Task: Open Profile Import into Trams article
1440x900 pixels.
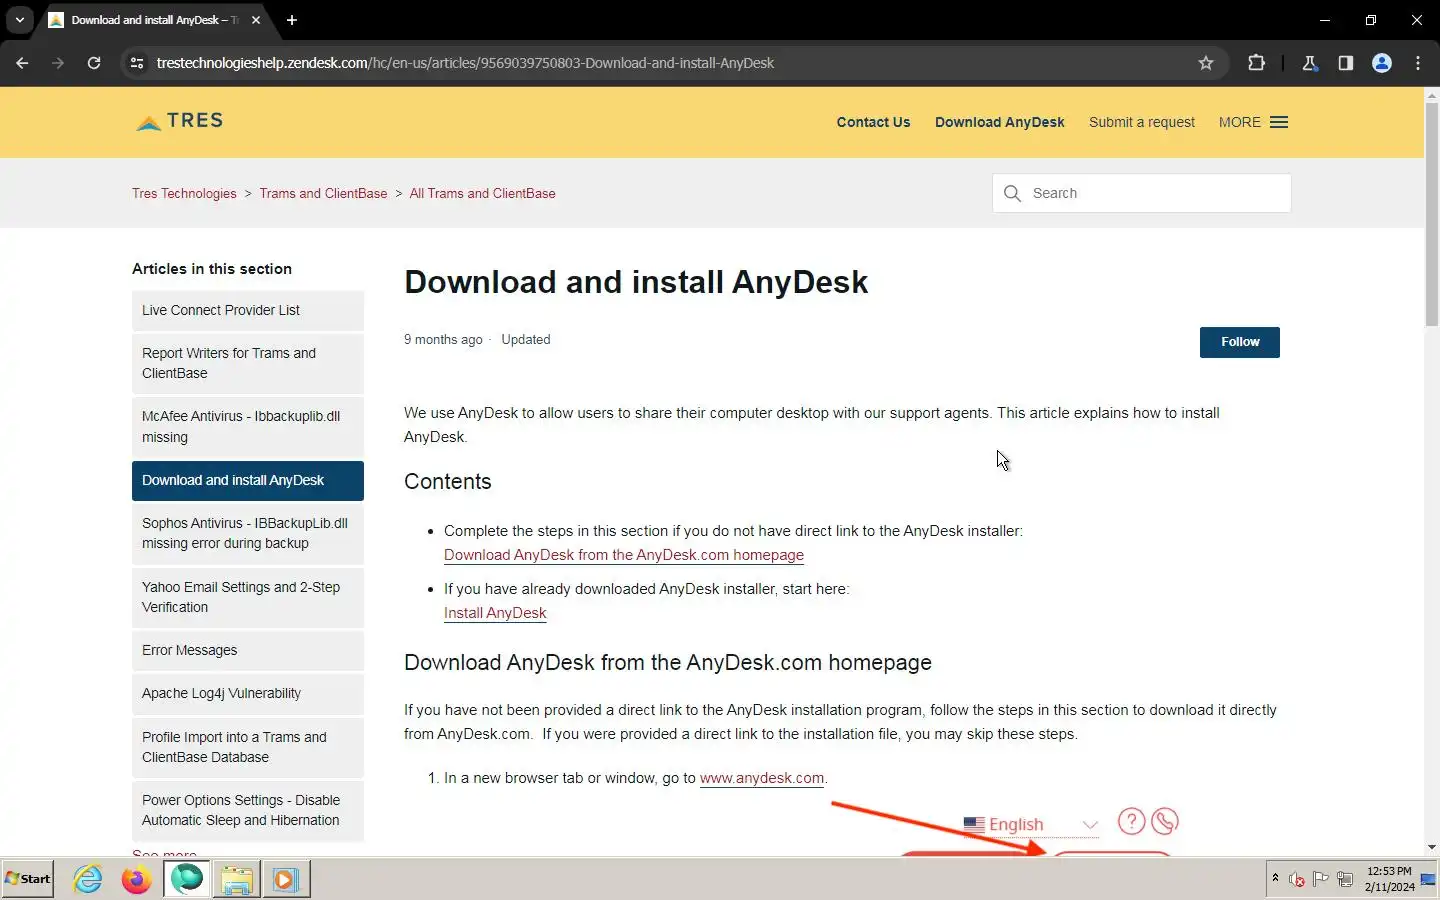Action: [x=248, y=748]
